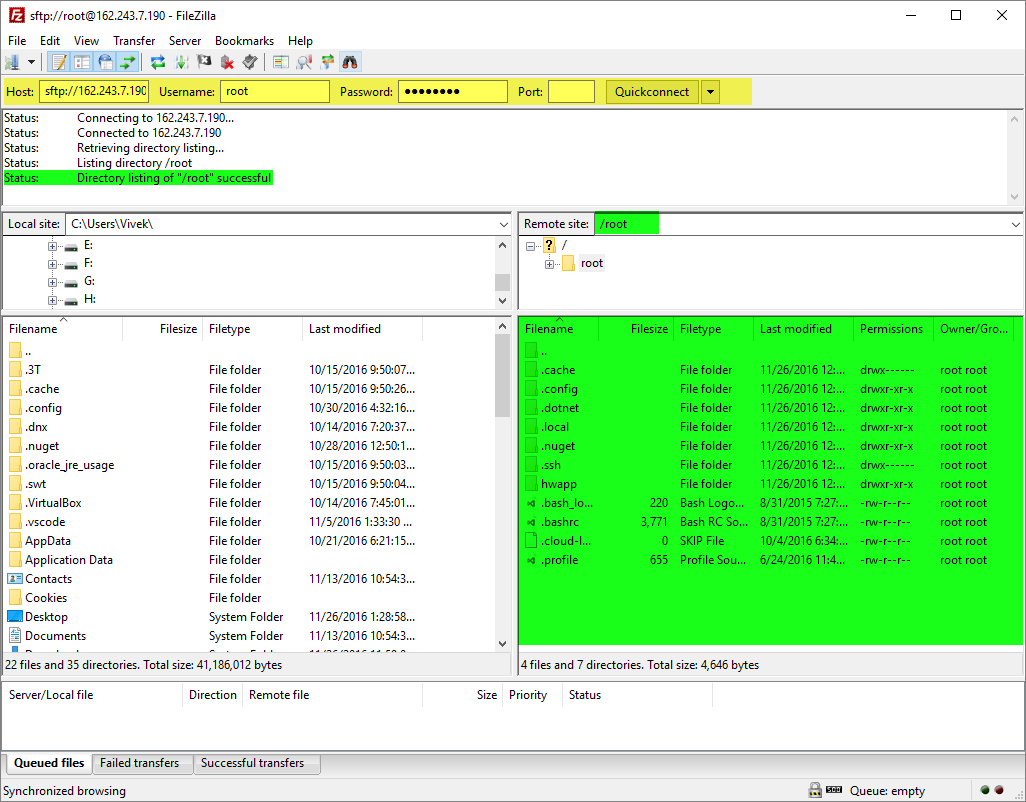Image resolution: width=1026 pixels, height=802 pixels.
Task: Toggle remote directory tree display
Action: 105,62
